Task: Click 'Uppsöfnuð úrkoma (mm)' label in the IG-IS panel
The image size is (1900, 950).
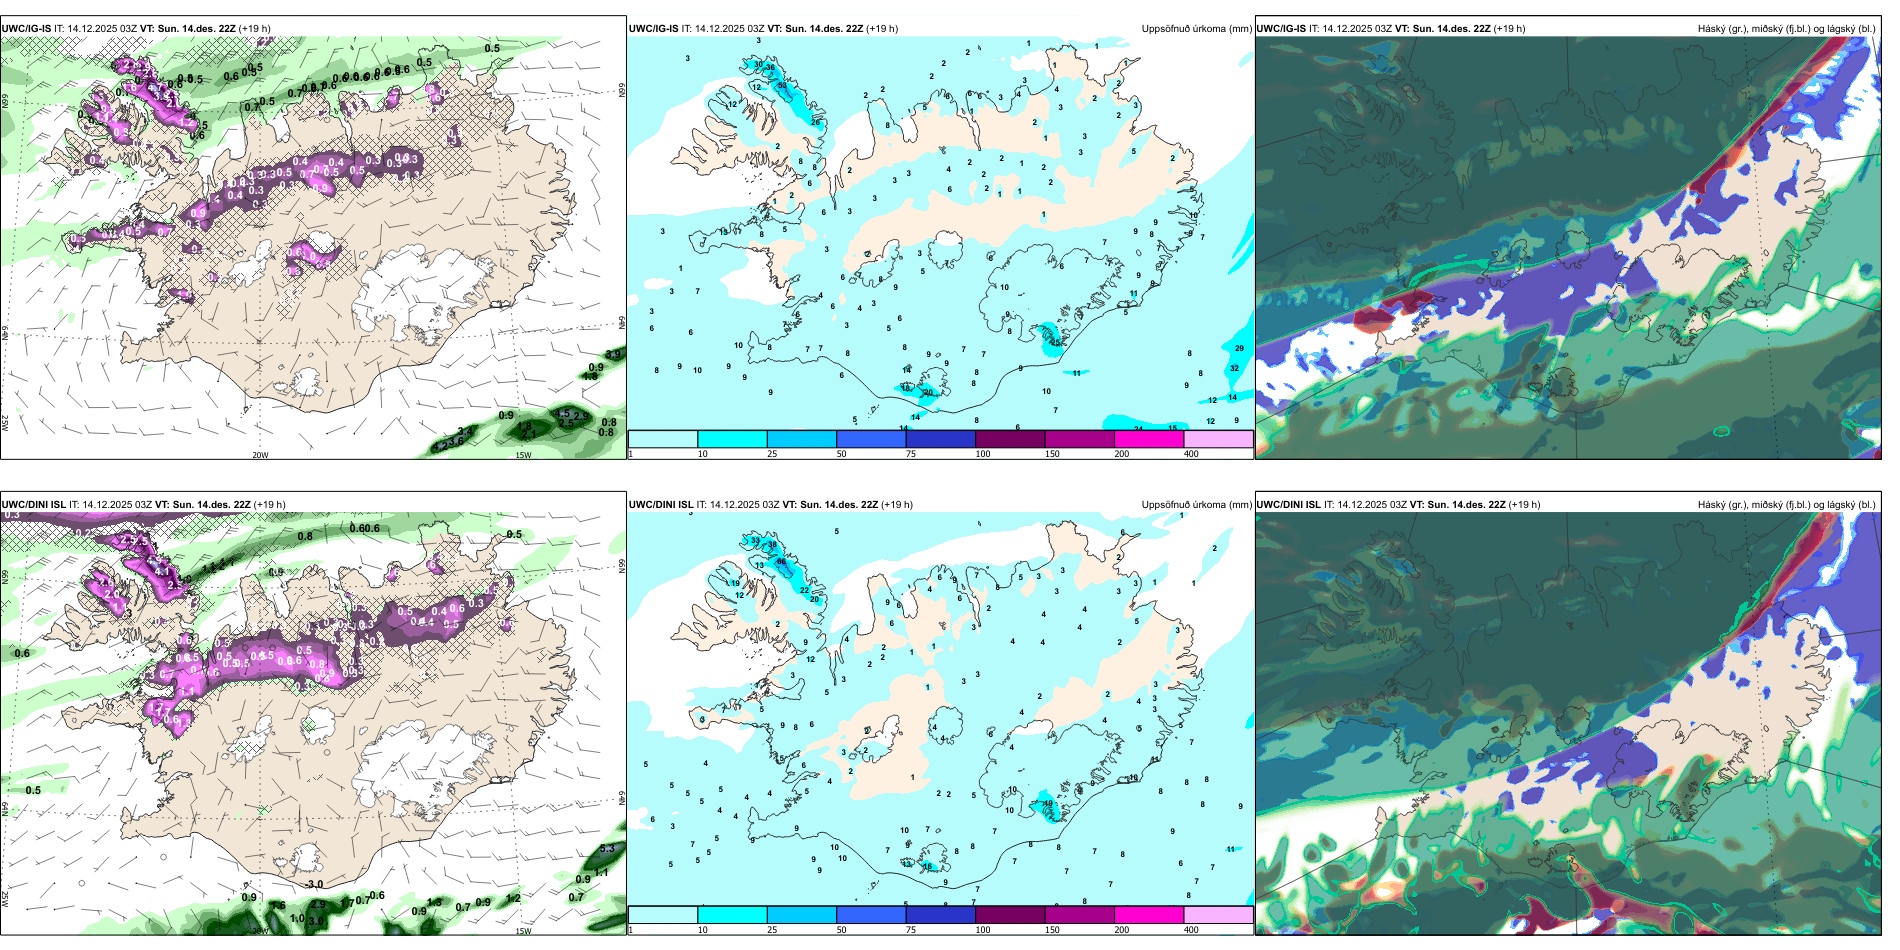Action: (x=1197, y=29)
